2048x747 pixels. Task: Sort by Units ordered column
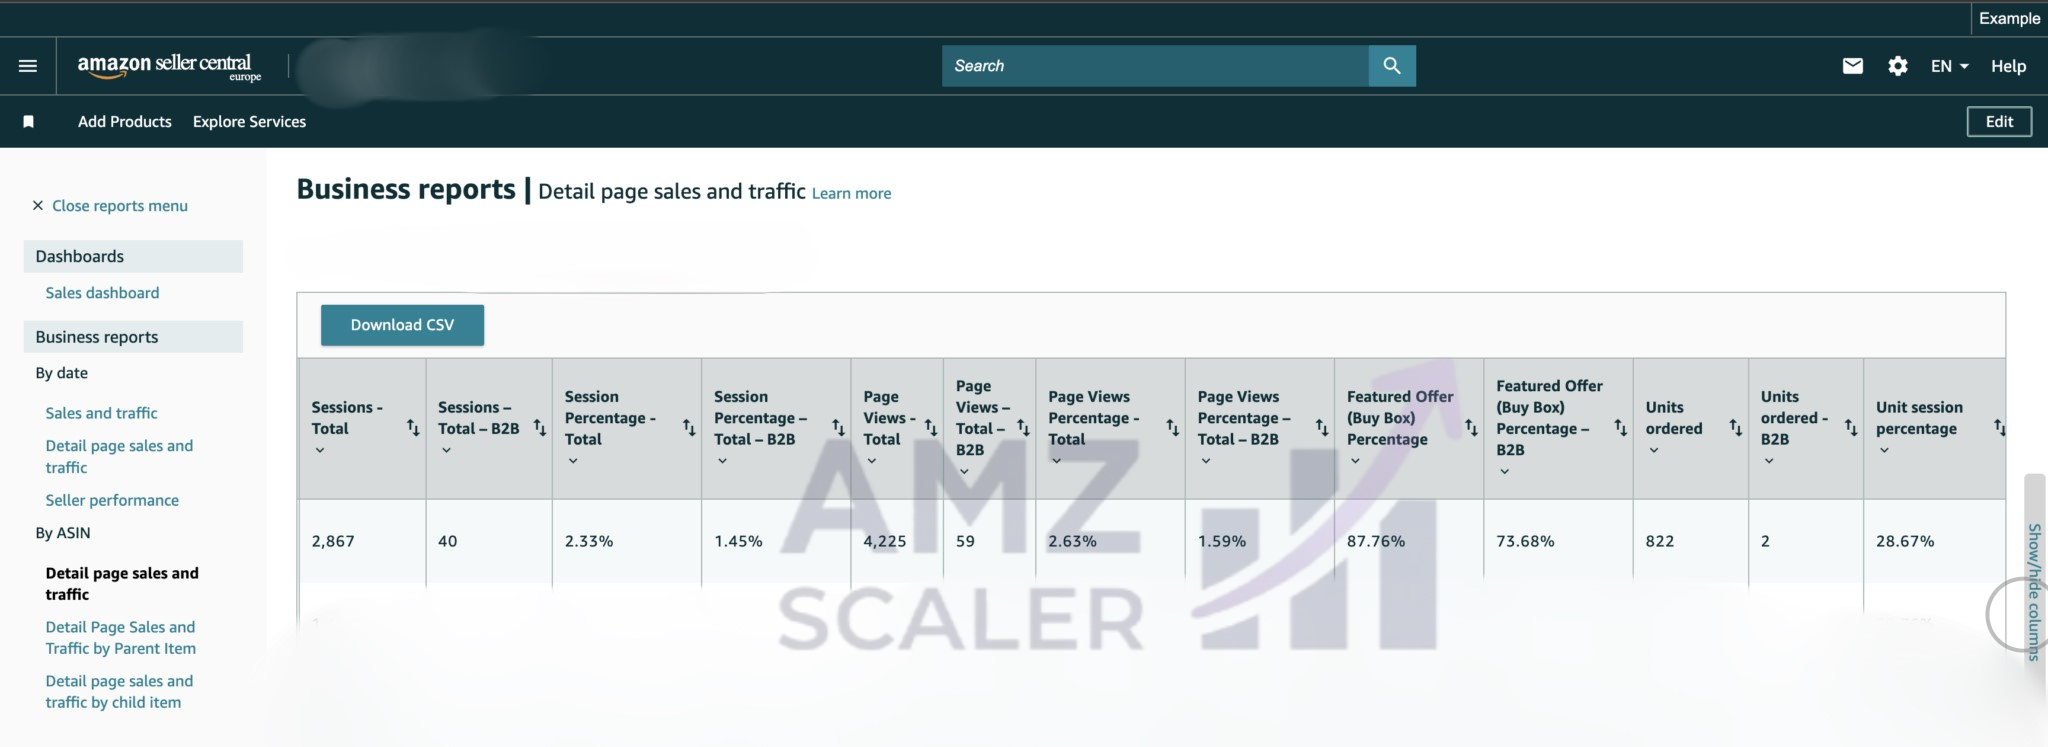[x=1736, y=428]
